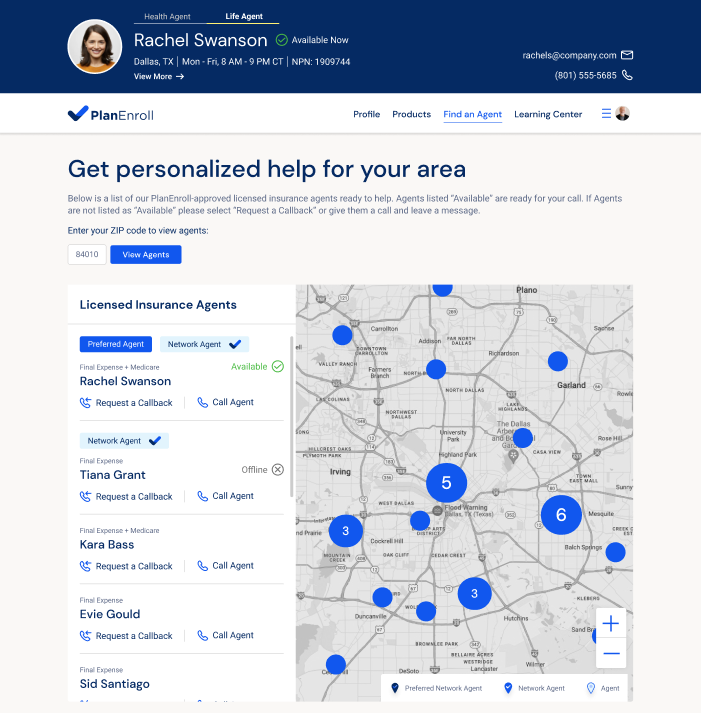This screenshot has height=713, width=701.
Task: Click Call Agent for Tiana Grant
Action: pyautogui.click(x=233, y=496)
